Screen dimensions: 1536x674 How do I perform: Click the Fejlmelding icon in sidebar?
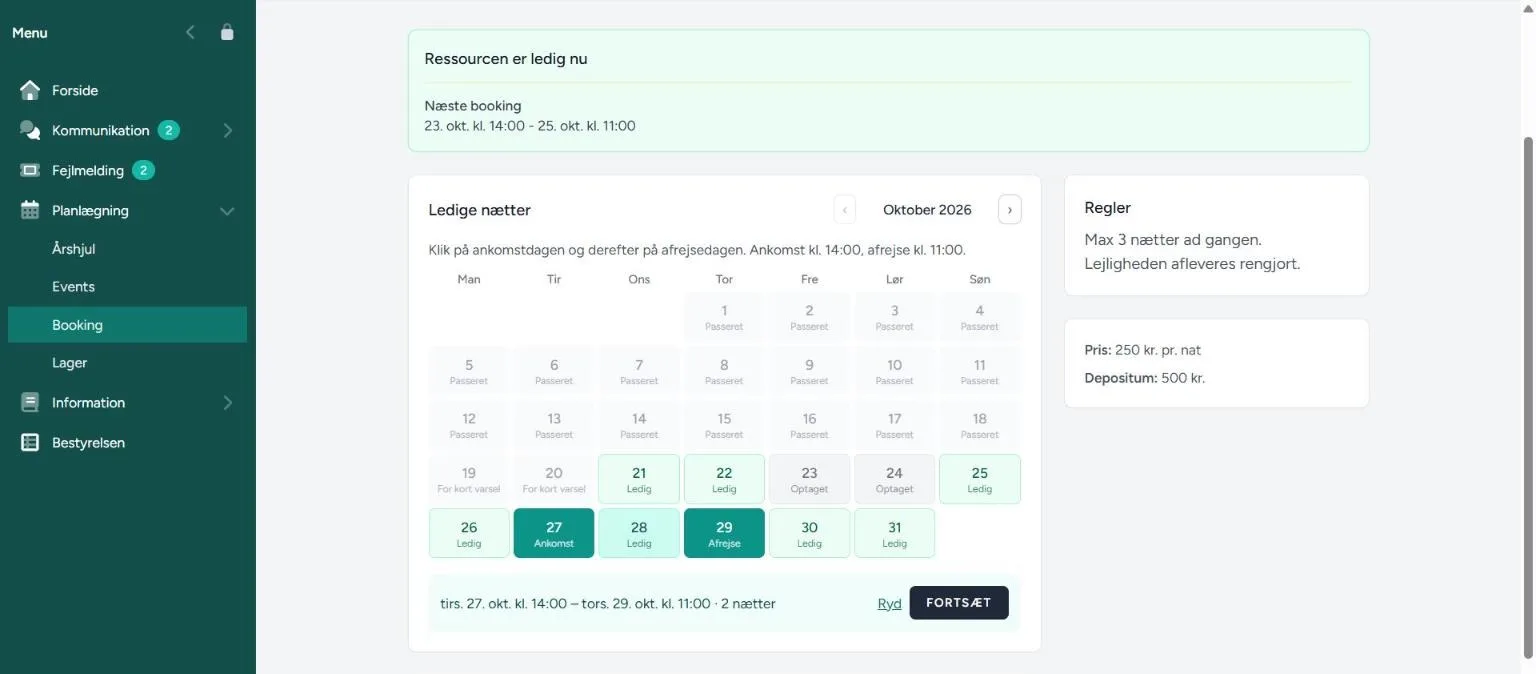(30, 170)
